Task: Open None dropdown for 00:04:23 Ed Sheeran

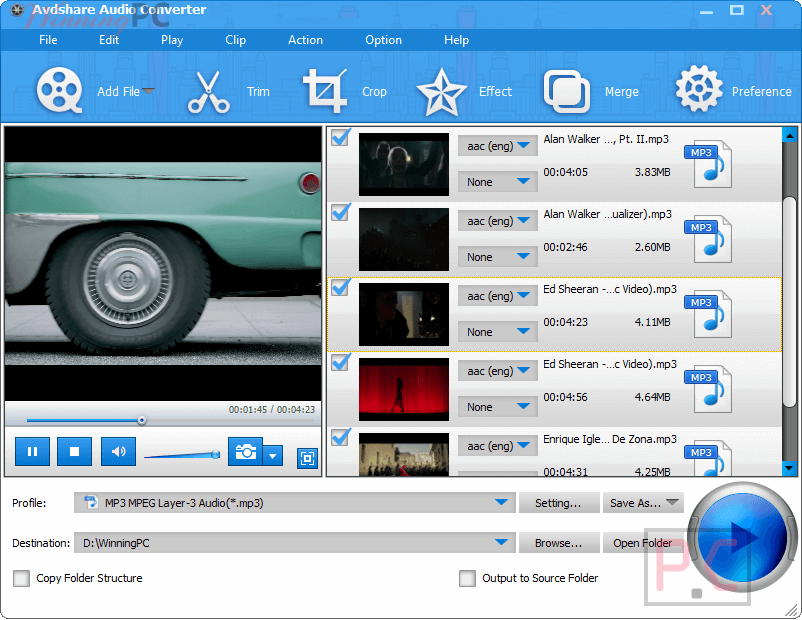Action: pos(498,332)
